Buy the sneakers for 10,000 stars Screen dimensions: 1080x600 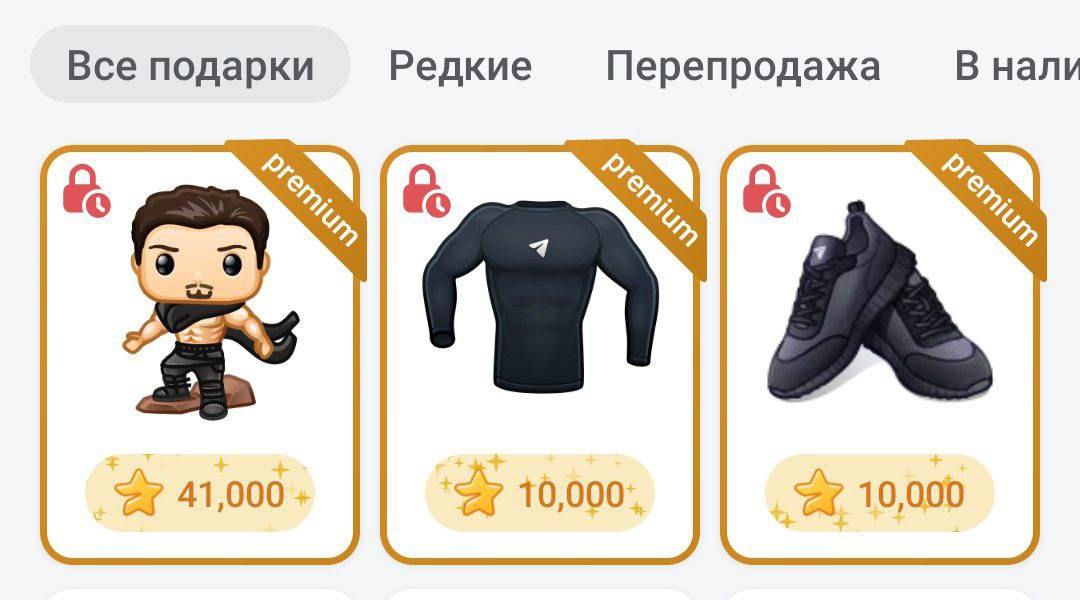point(880,493)
